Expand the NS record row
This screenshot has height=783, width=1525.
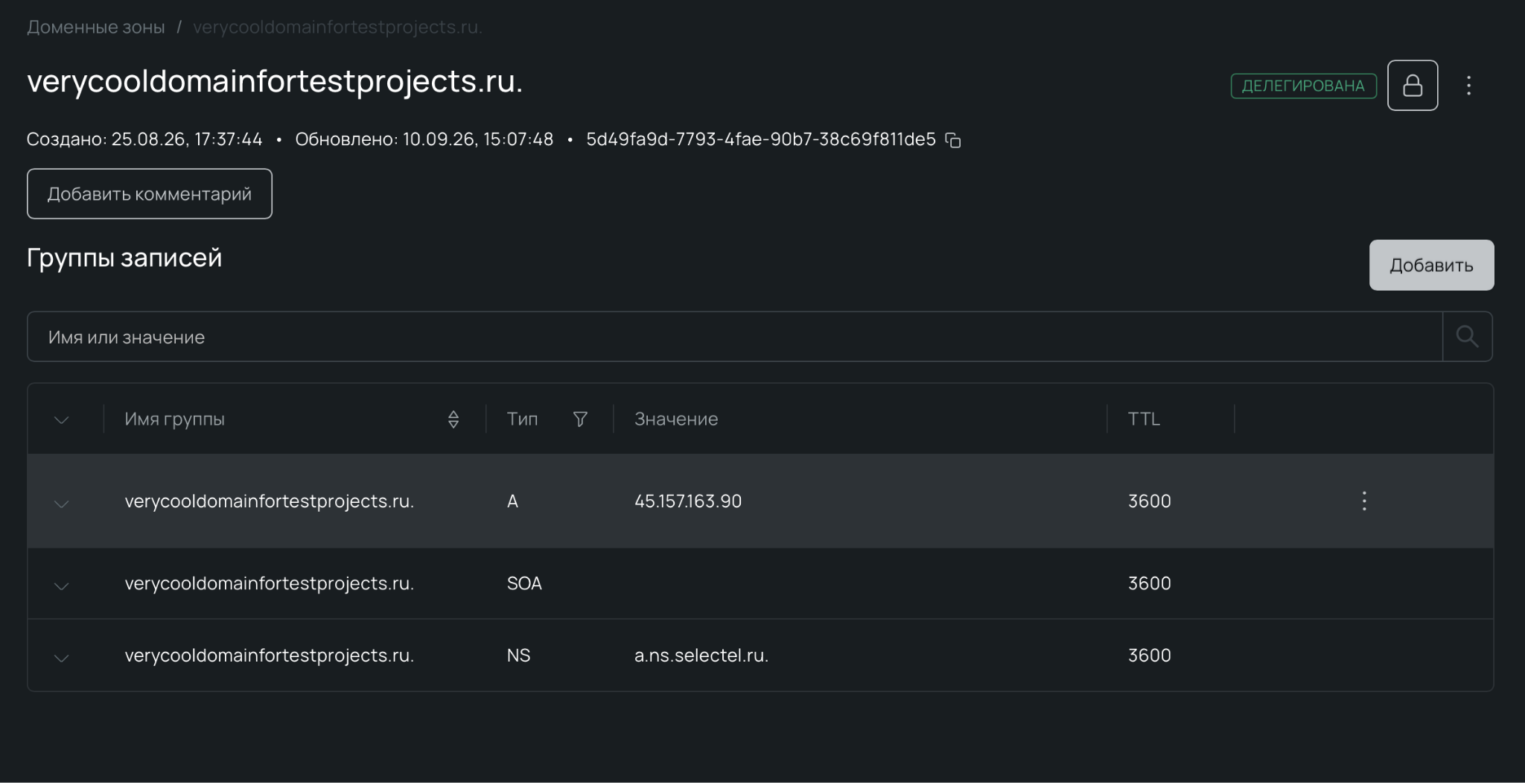(x=61, y=657)
